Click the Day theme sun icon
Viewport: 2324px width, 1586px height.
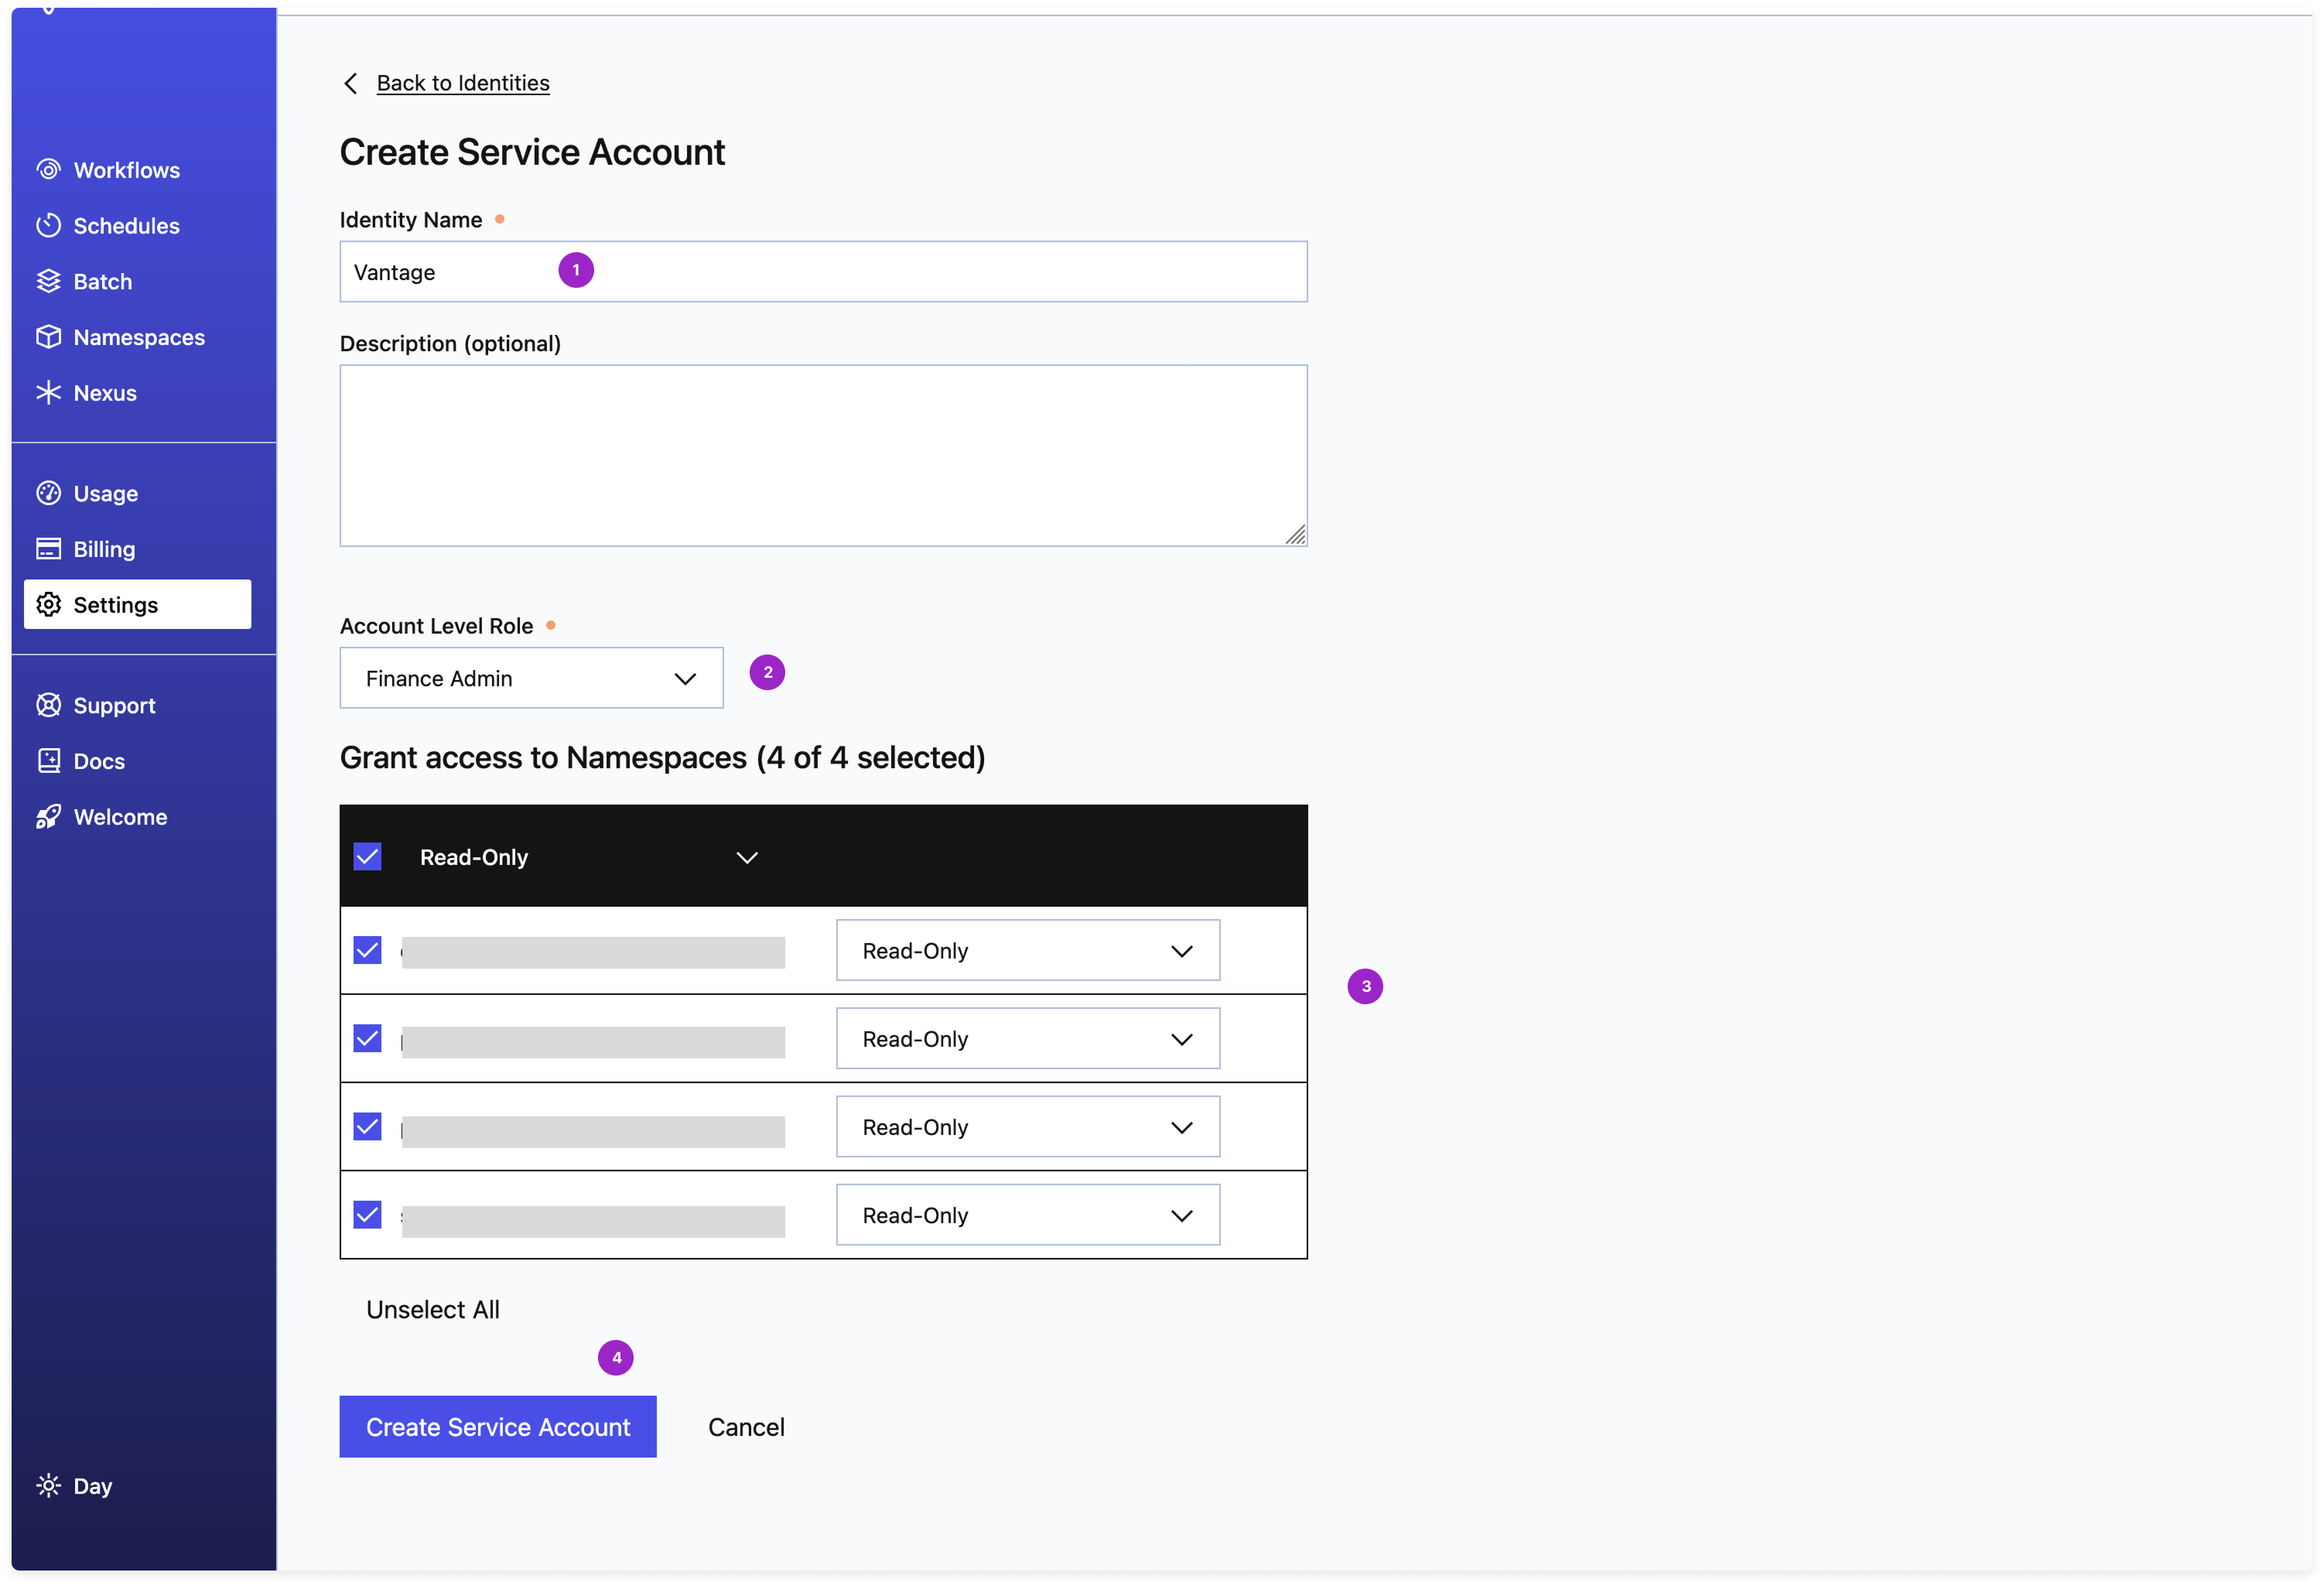tap(48, 1486)
